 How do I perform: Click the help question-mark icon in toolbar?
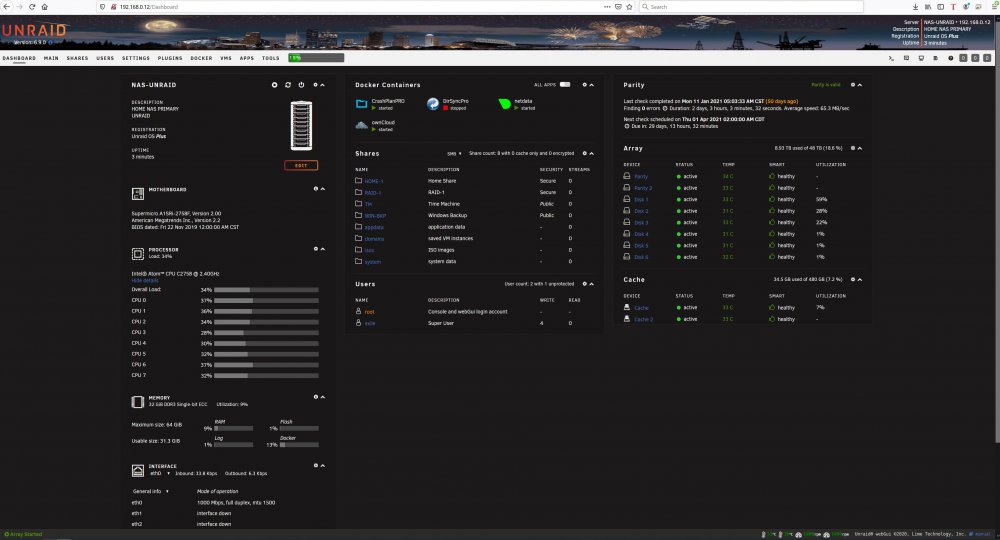(x=950, y=58)
